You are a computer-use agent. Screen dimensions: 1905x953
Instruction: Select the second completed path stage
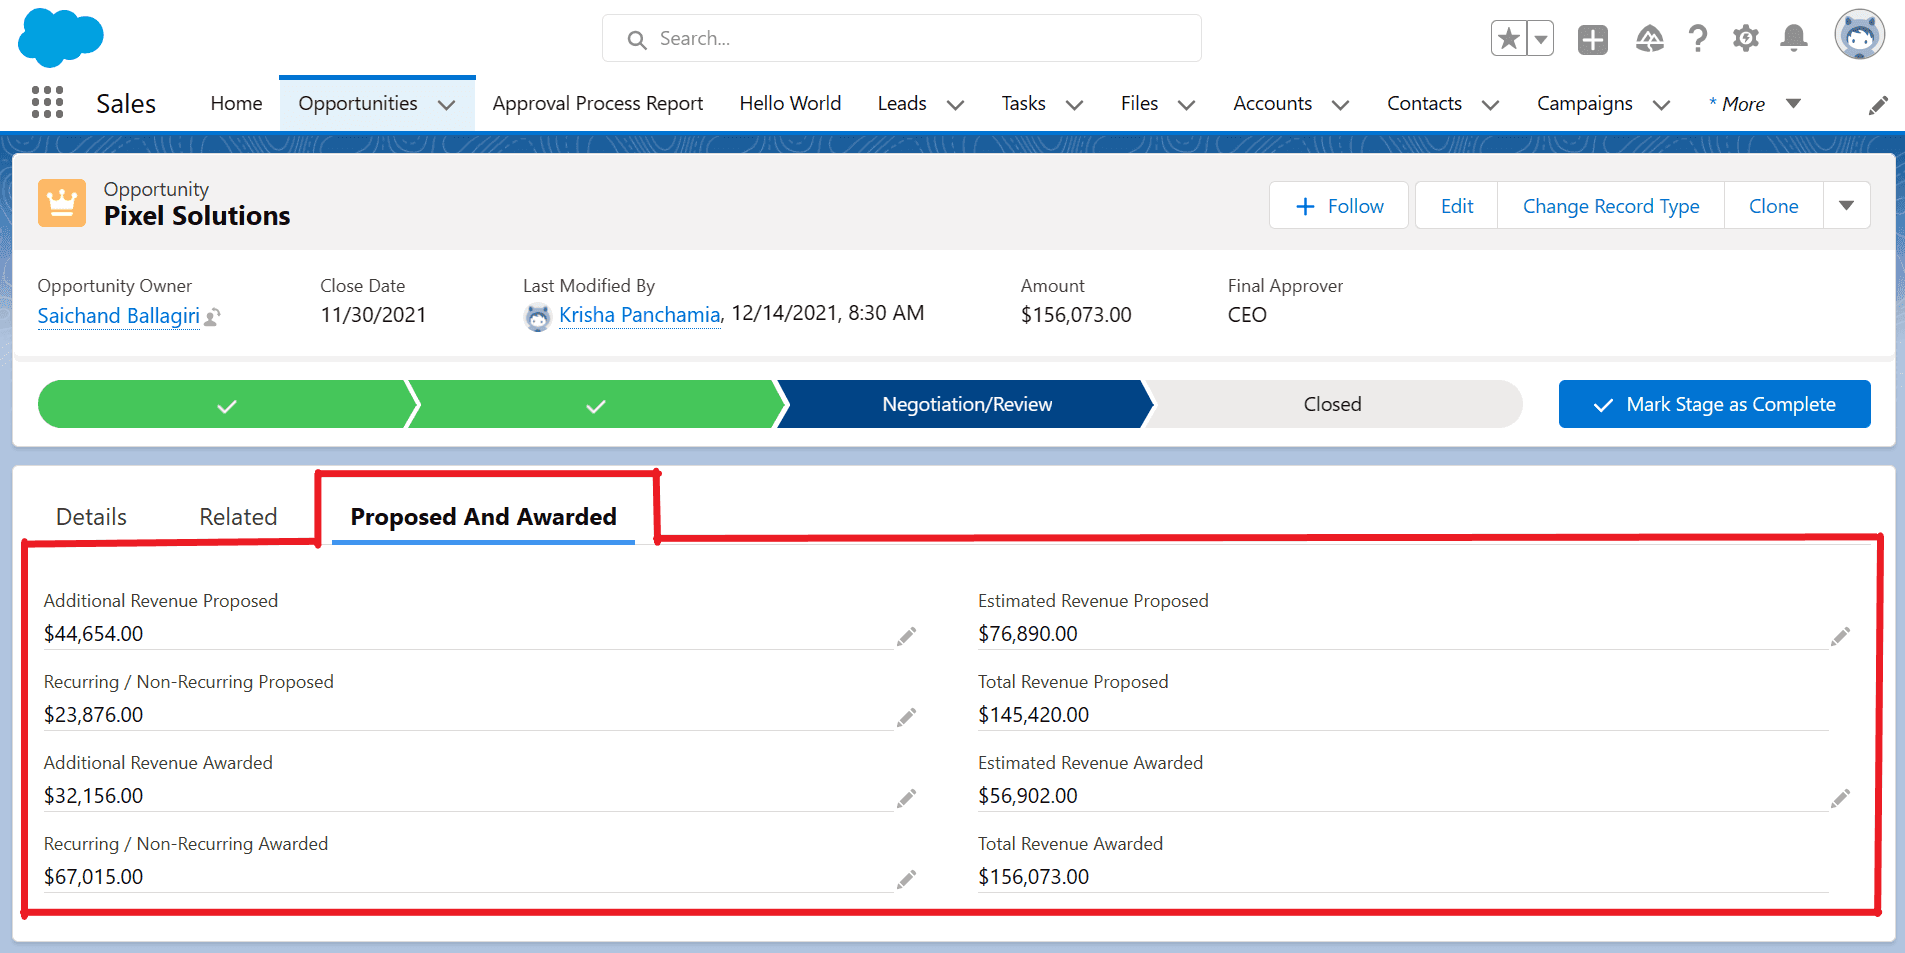click(x=596, y=404)
